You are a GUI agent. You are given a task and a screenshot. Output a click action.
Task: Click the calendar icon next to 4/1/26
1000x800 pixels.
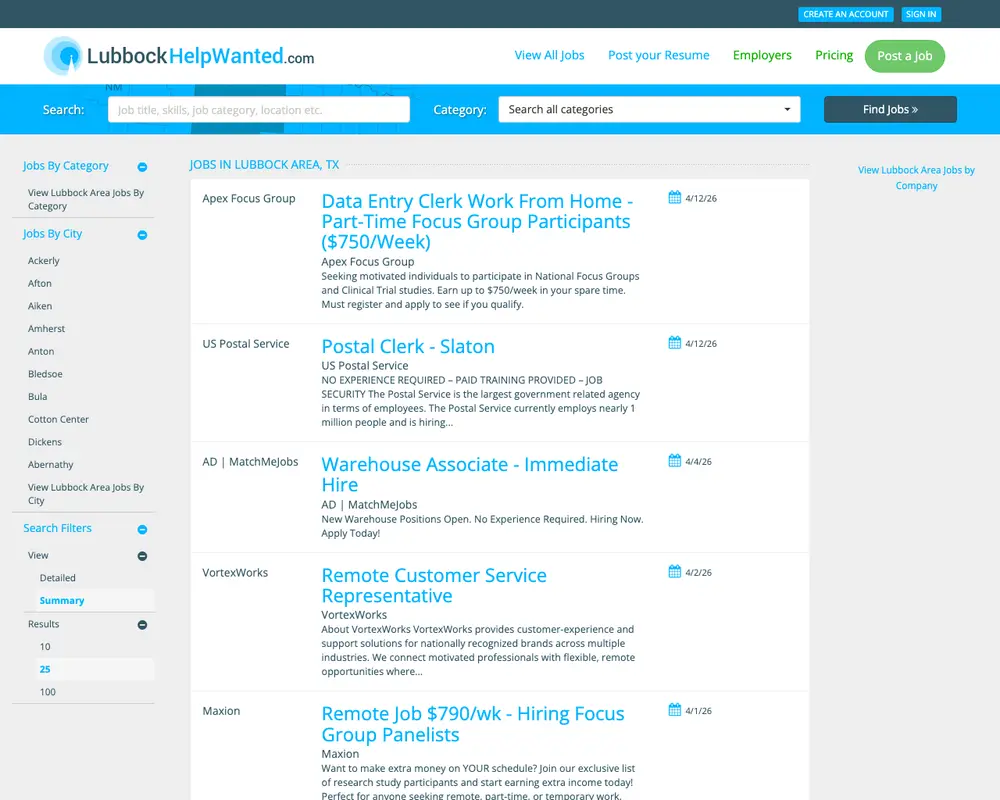(x=674, y=710)
